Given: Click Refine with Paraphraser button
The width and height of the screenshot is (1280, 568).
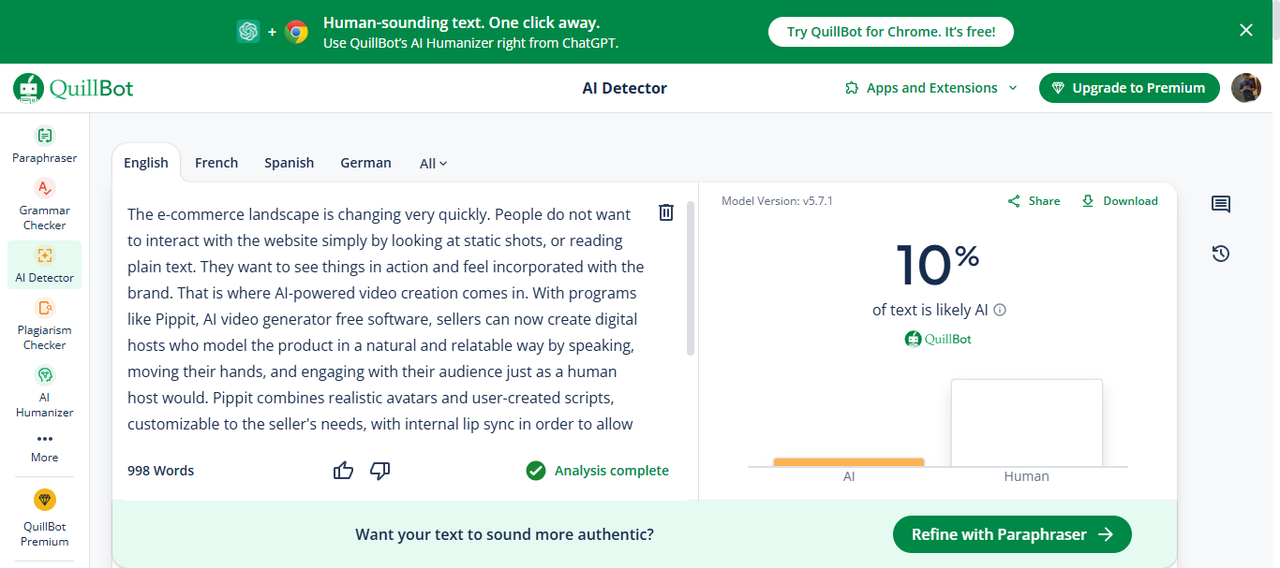Looking at the screenshot, I should [x=1011, y=534].
